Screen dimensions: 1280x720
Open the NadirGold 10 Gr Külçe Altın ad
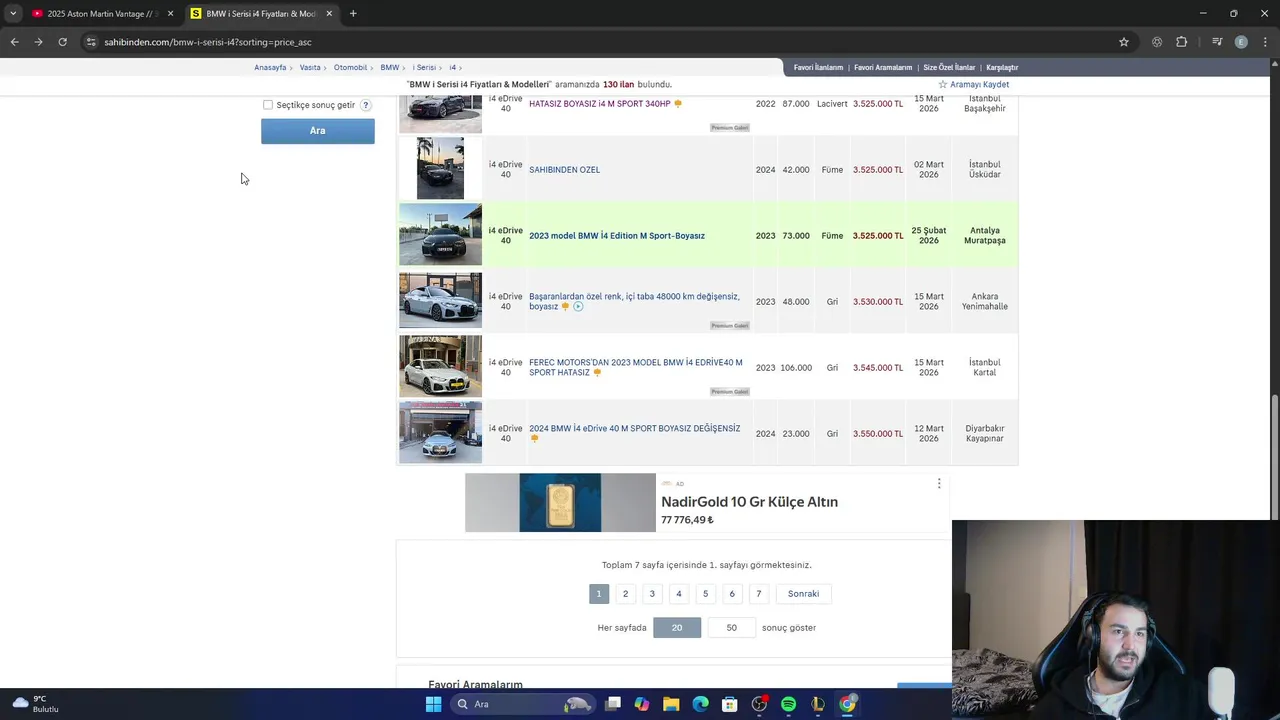point(749,502)
